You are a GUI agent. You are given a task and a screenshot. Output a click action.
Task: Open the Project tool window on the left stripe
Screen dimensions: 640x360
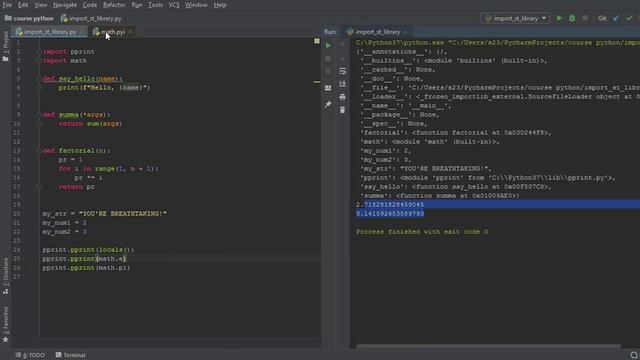[5, 46]
